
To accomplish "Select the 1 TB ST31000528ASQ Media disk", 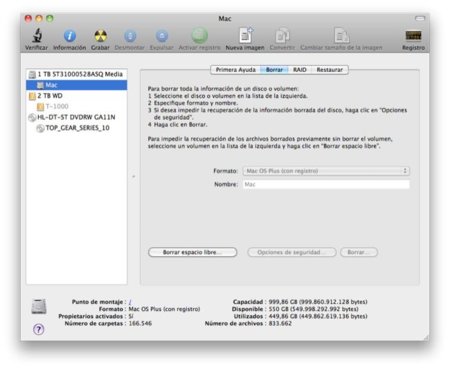I will (76, 74).
